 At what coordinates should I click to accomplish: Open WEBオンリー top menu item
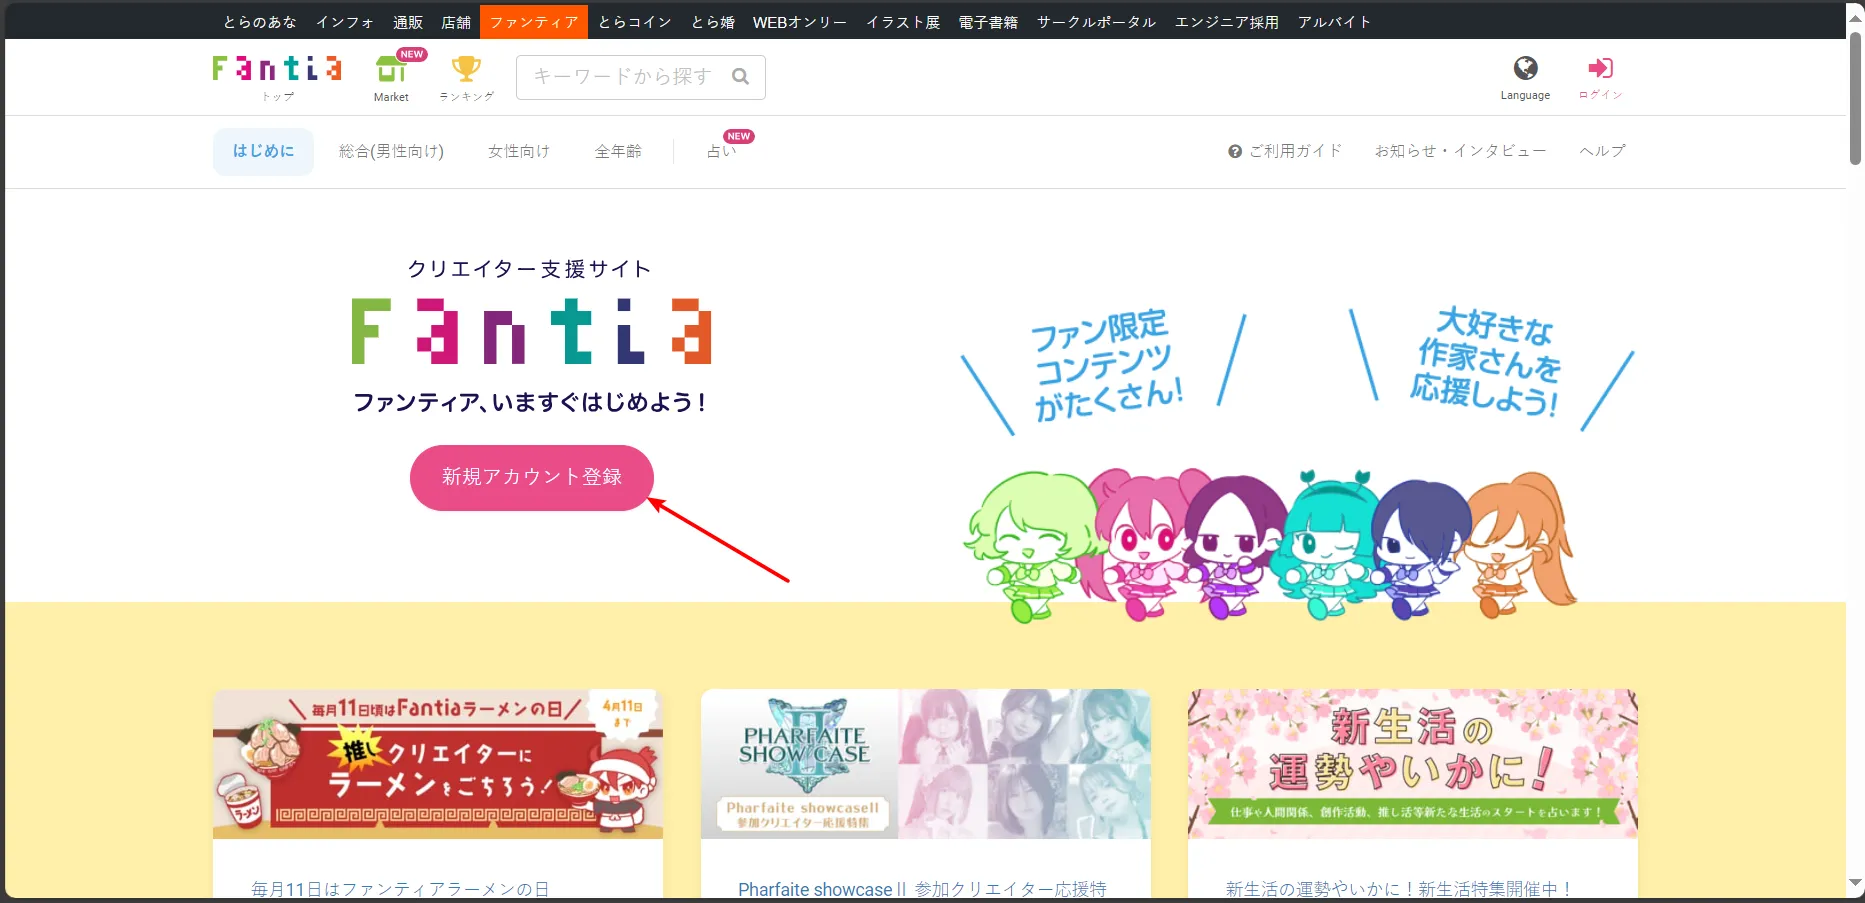pyautogui.click(x=800, y=22)
